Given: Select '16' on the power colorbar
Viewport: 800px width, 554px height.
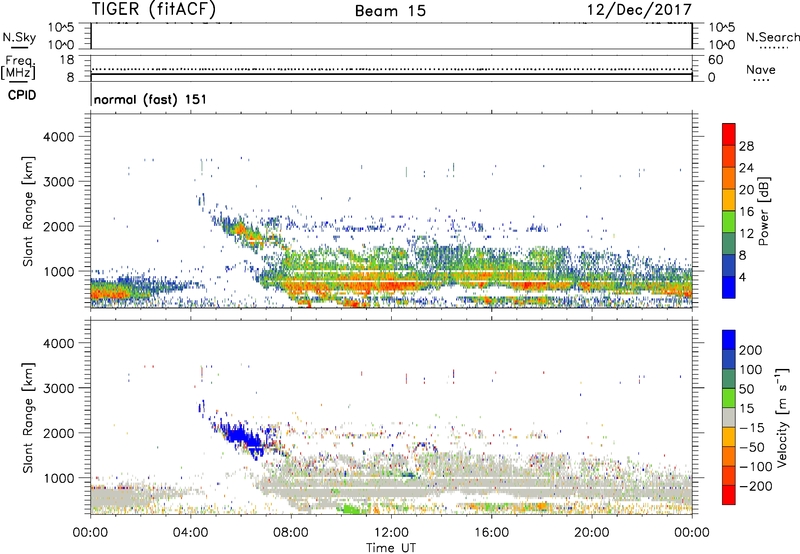Looking at the screenshot, I should tap(746, 212).
